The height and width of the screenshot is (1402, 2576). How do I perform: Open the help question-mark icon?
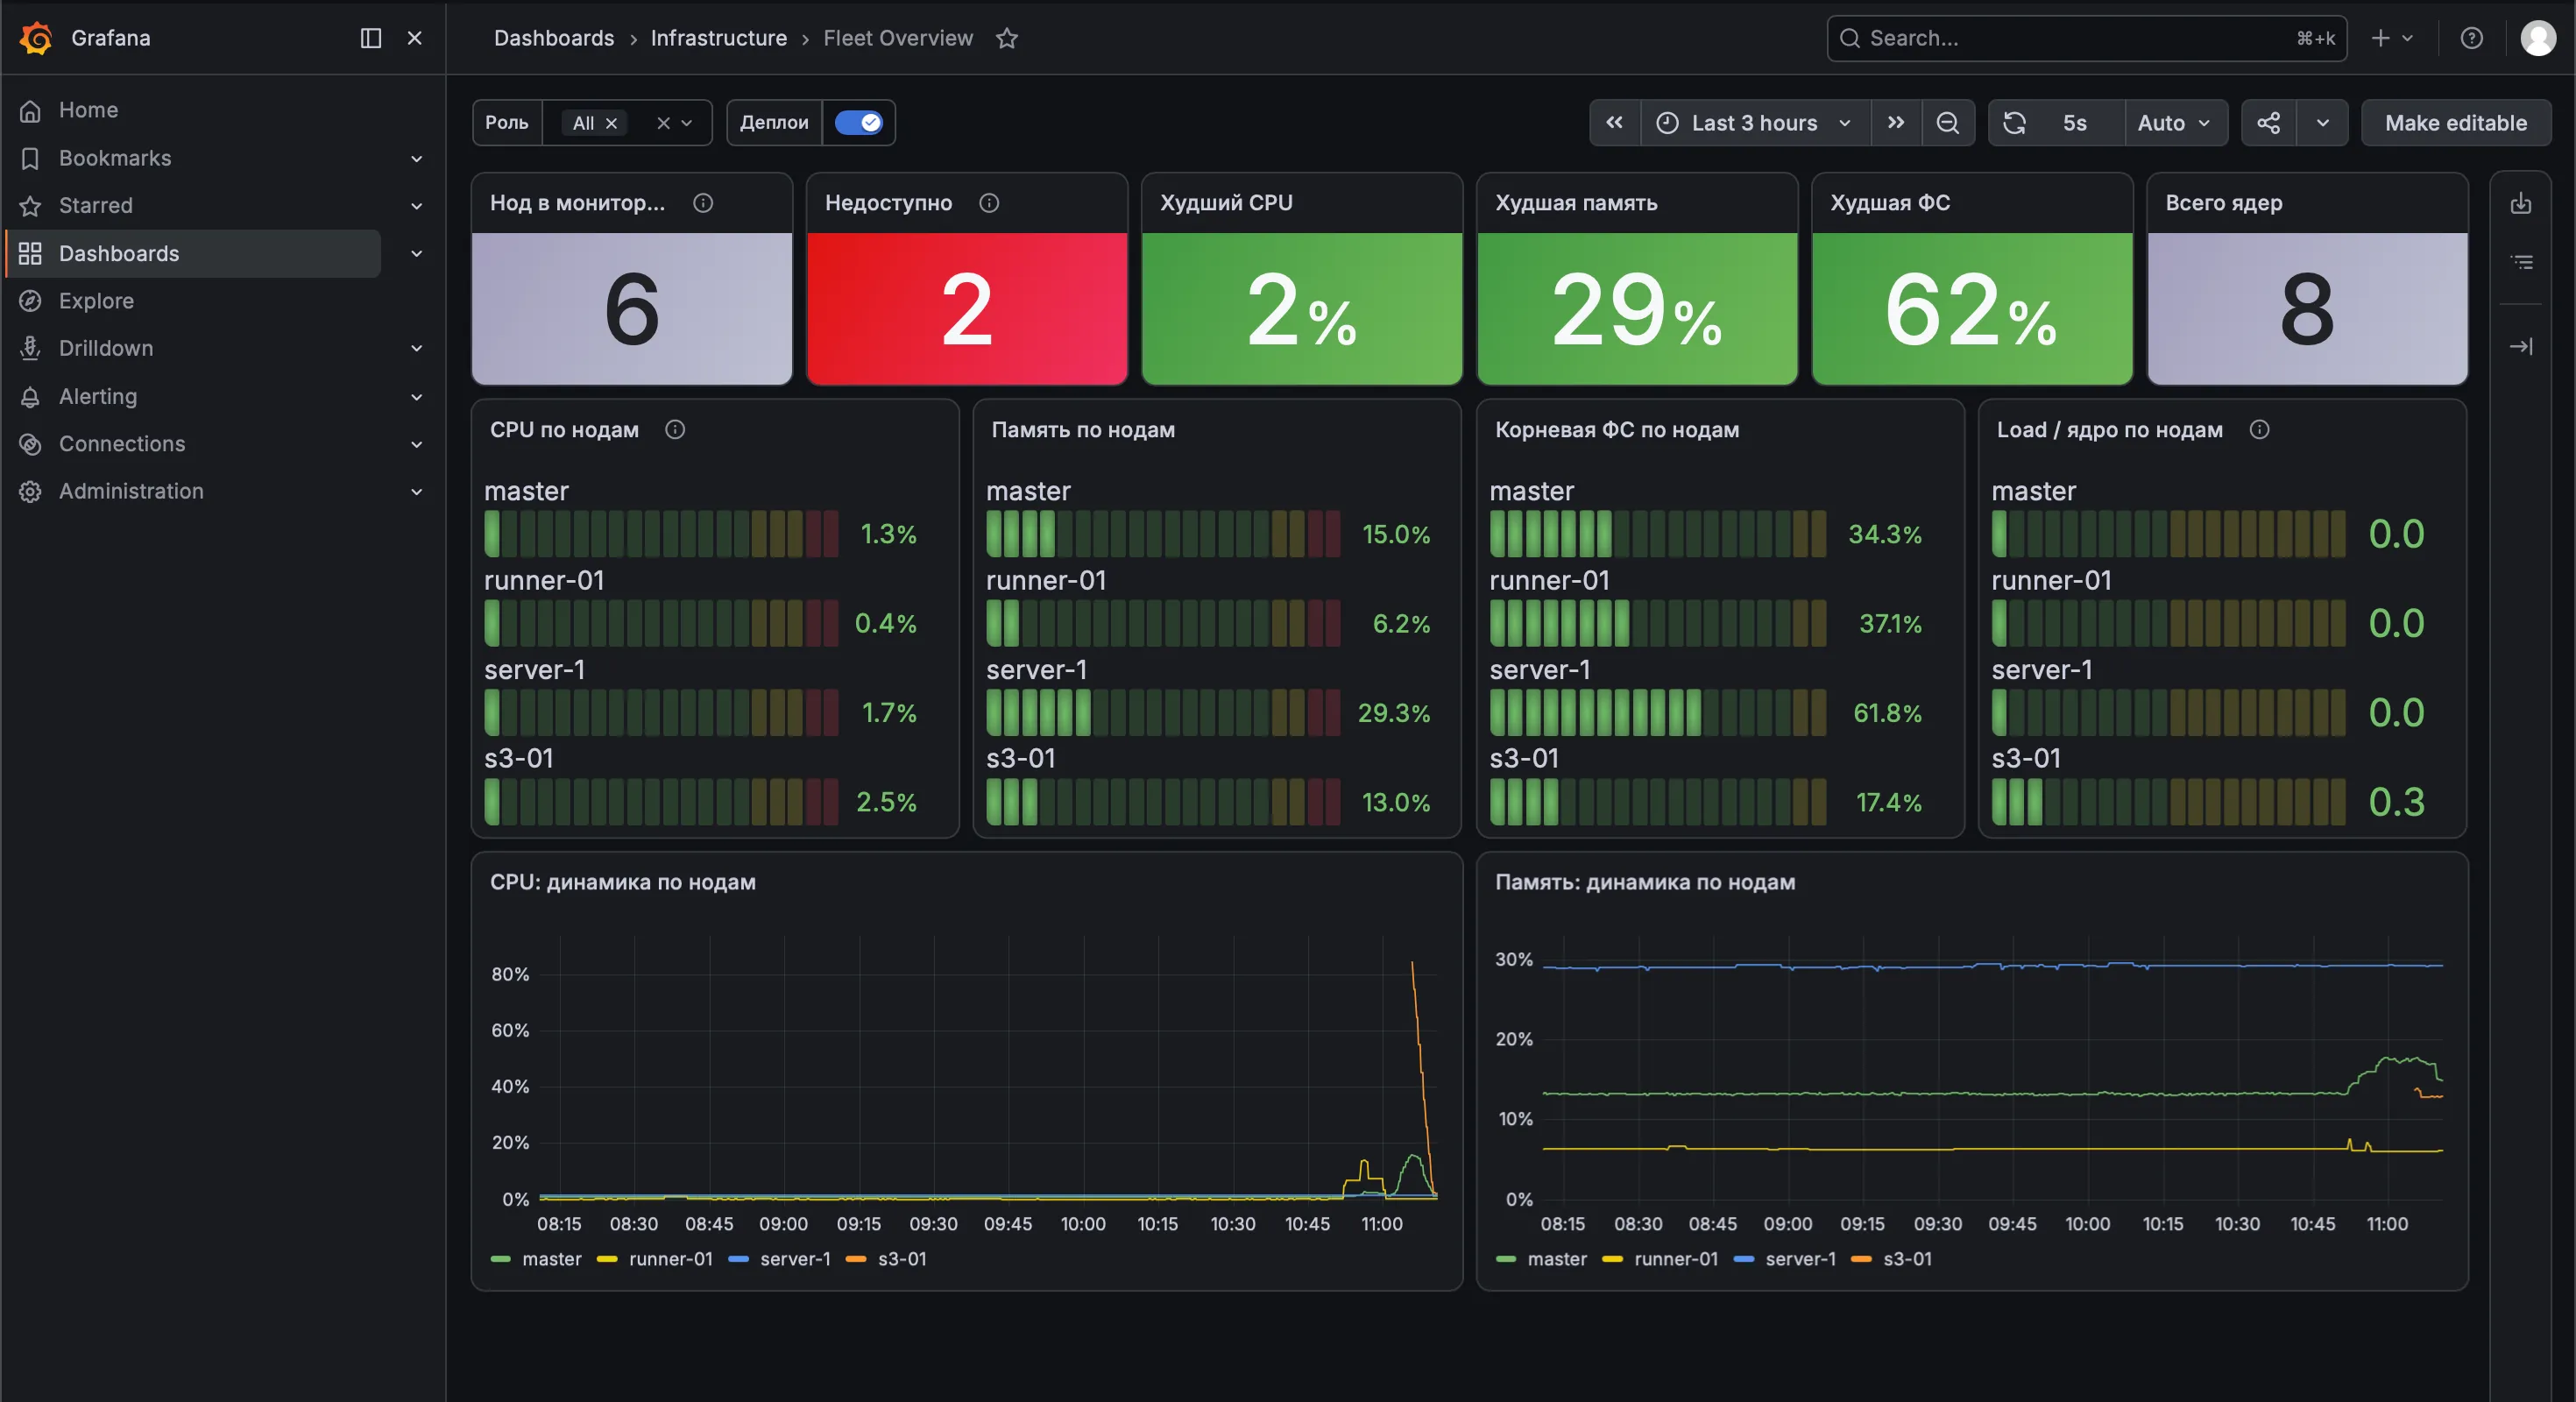(2472, 38)
